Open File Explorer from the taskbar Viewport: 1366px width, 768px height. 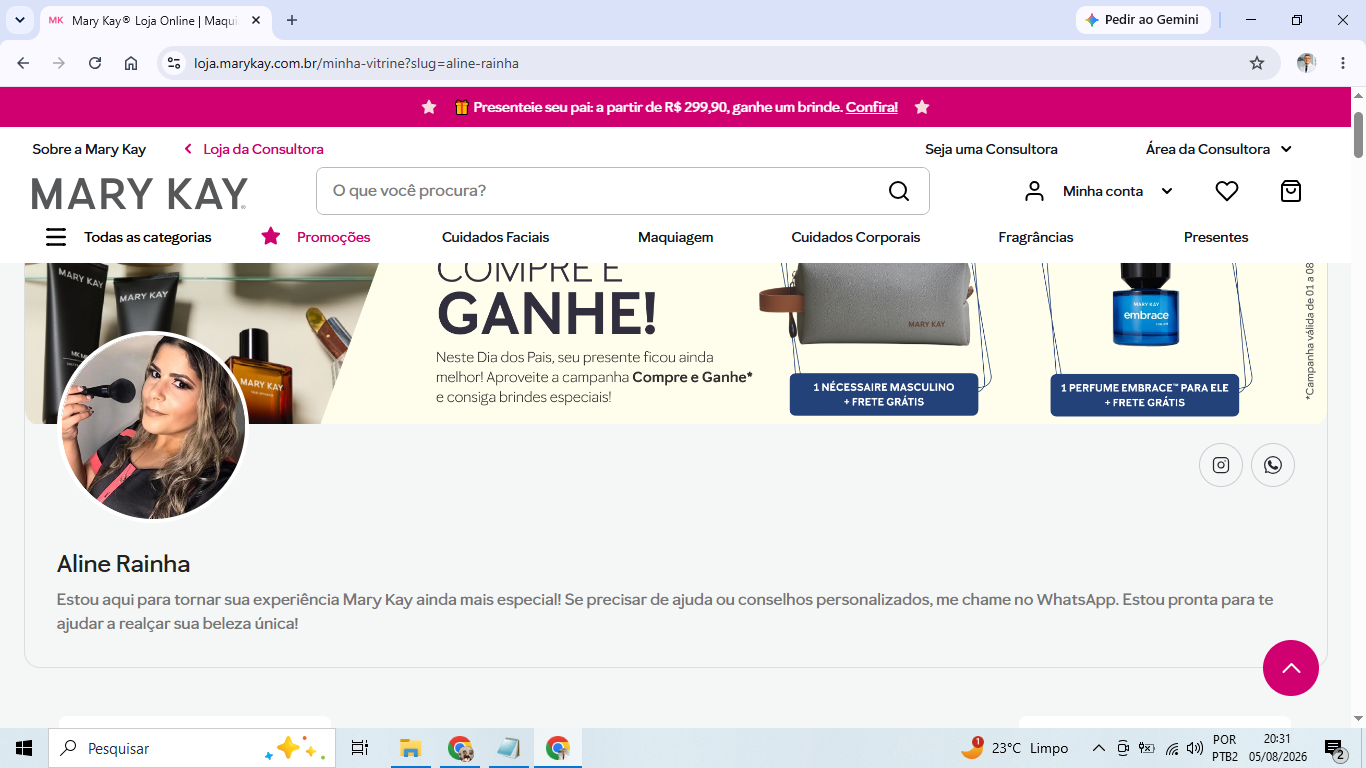coord(410,748)
